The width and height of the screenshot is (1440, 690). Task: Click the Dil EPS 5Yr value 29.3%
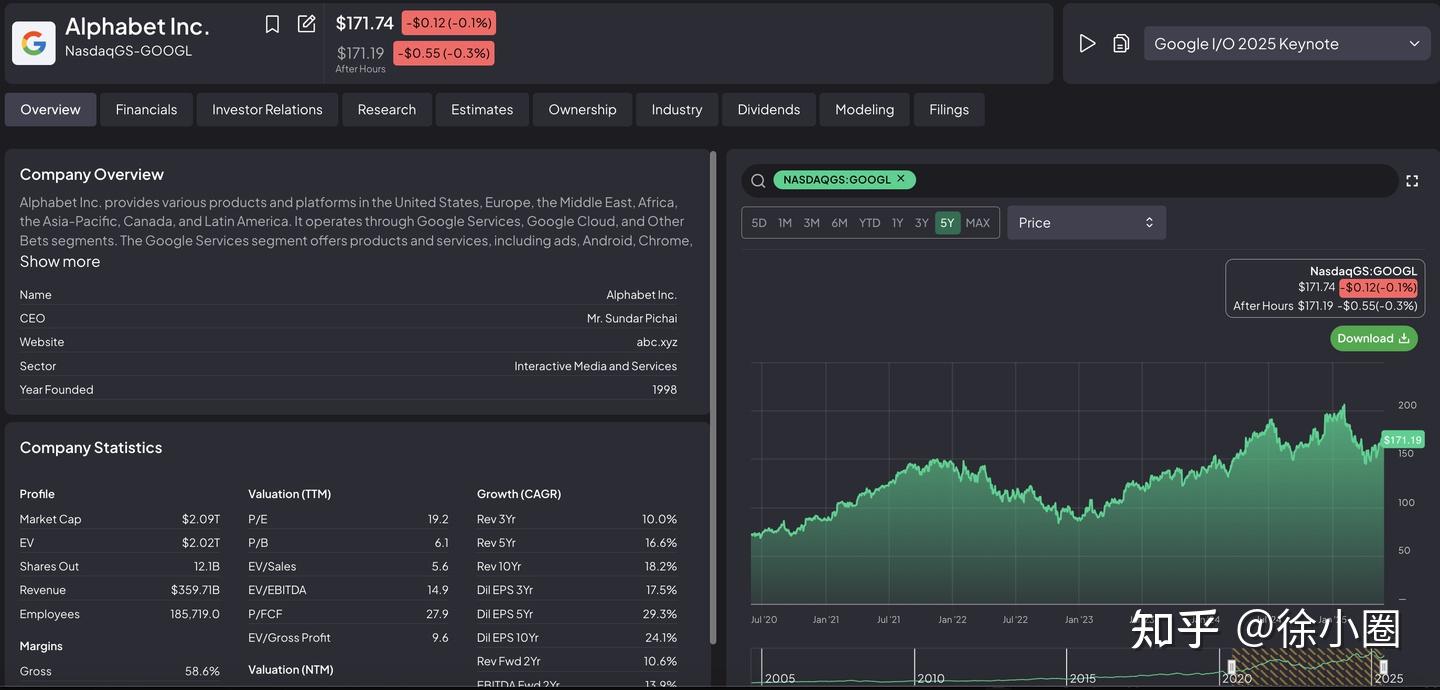click(x=660, y=614)
